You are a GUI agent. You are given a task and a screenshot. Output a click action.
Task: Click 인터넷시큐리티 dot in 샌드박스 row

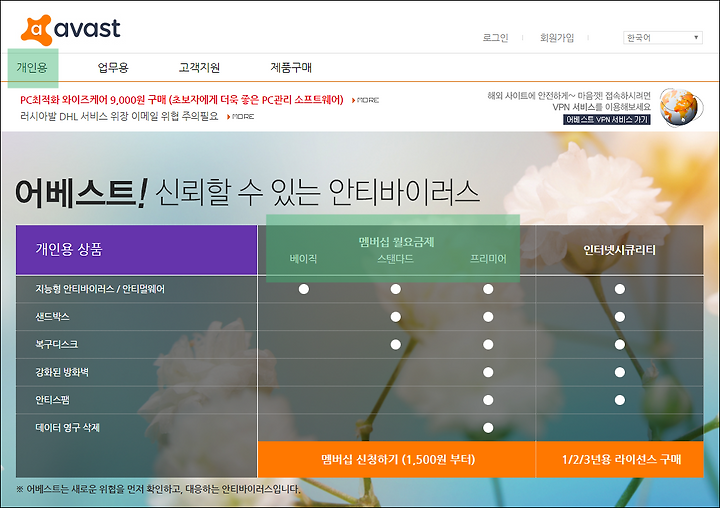[619, 317]
